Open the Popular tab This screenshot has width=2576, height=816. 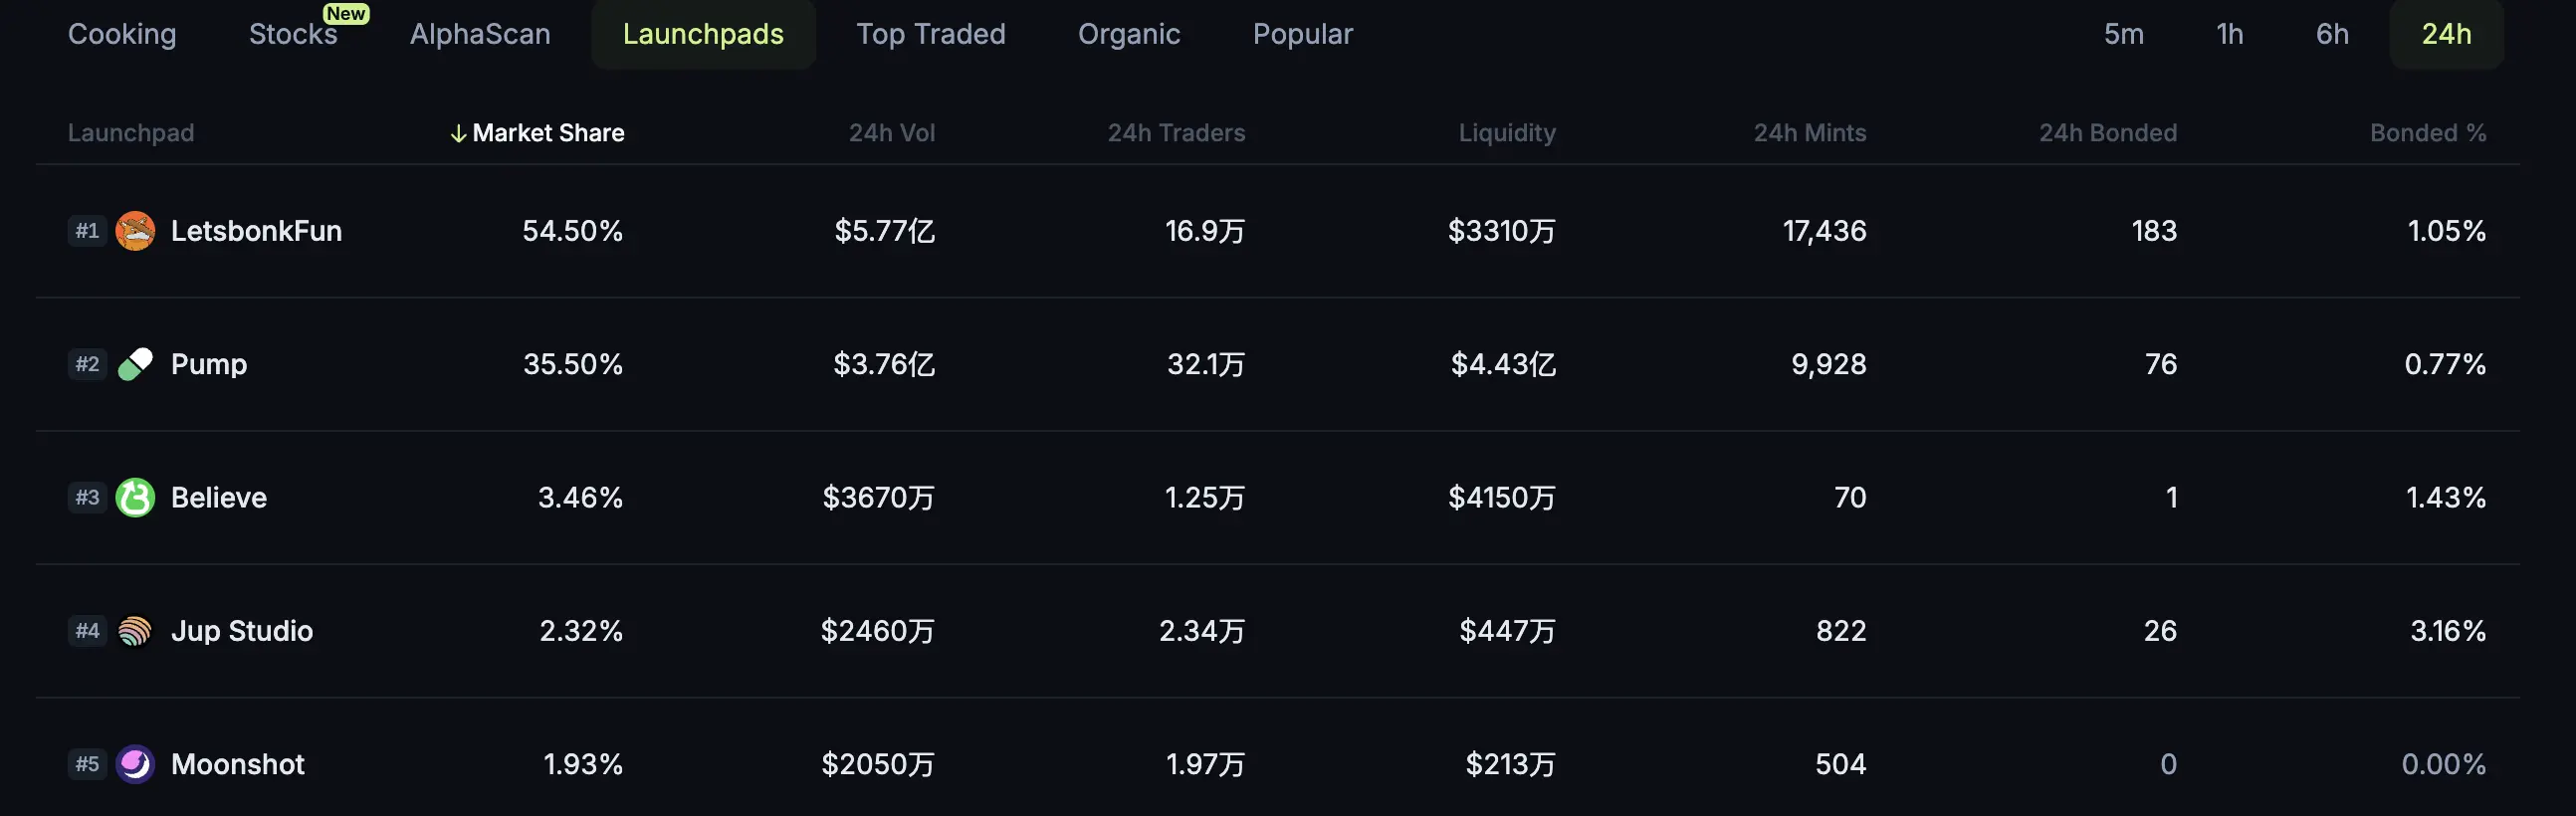click(x=1302, y=34)
